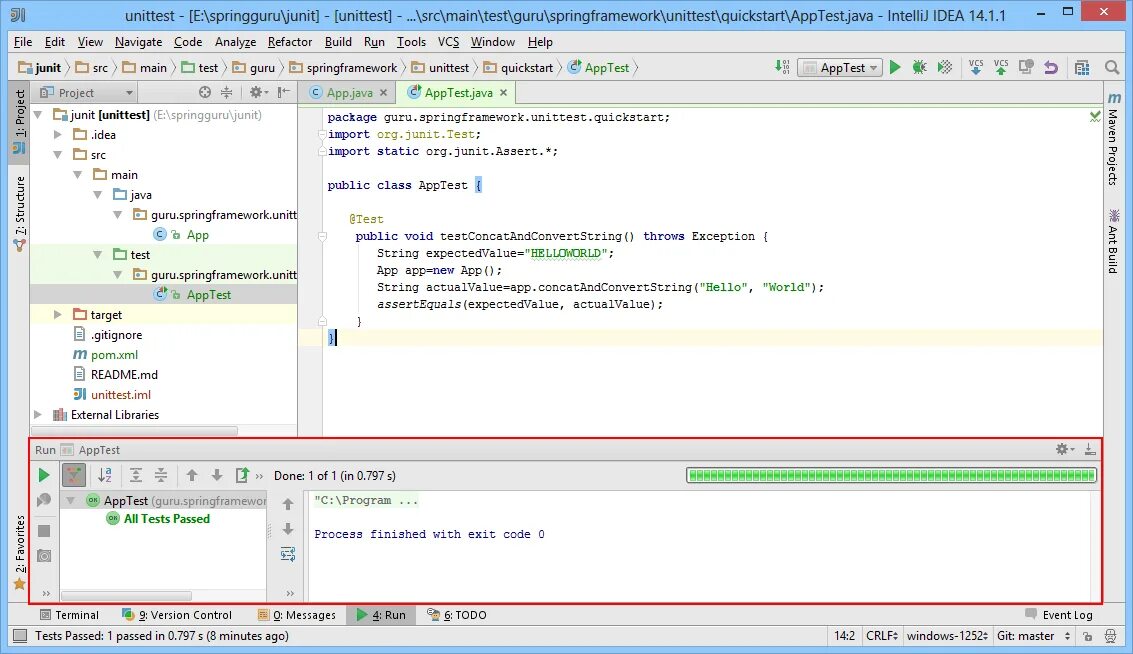Image resolution: width=1133 pixels, height=654 pixels.
Task: Go to next failed test arrow
Action: click(217, 476)
